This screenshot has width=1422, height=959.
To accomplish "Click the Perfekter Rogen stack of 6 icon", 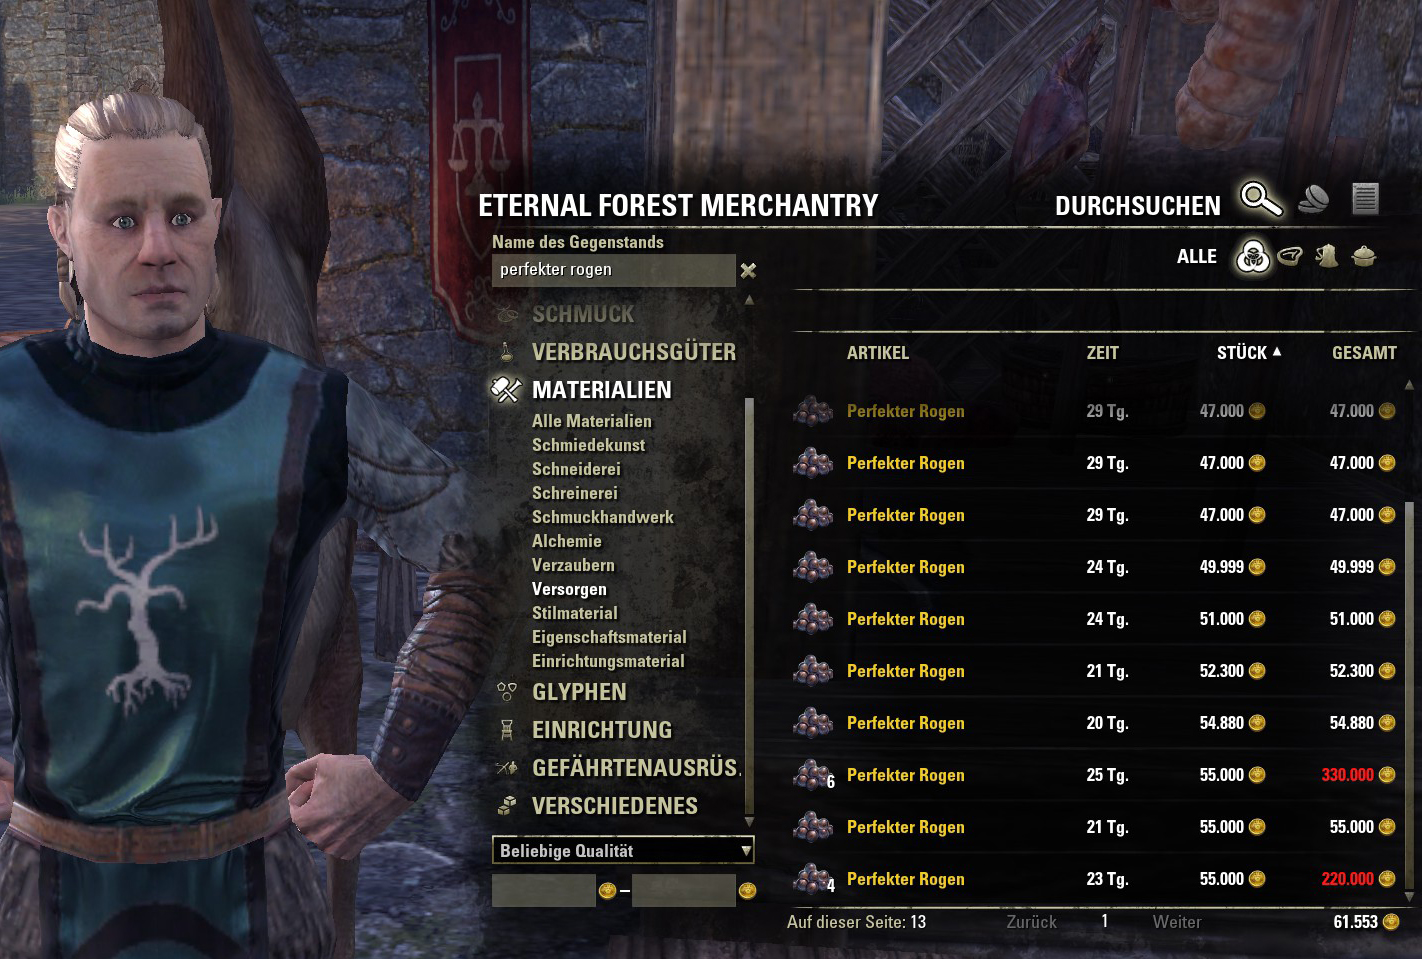I will coord(813,774).
